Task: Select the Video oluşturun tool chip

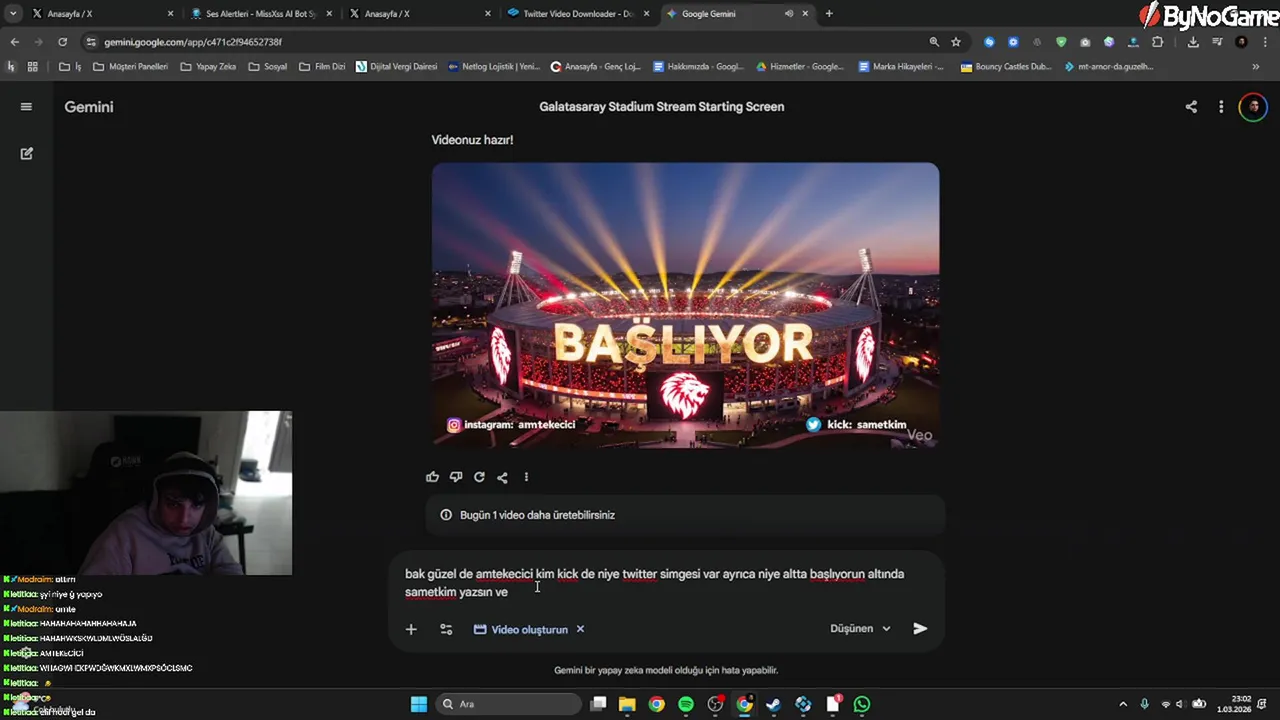Action: (x=520, y=629)
